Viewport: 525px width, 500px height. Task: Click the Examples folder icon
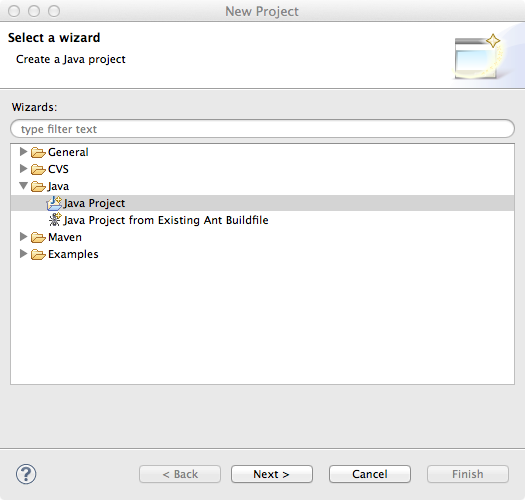pyautogui.click(x=38, y=255)
